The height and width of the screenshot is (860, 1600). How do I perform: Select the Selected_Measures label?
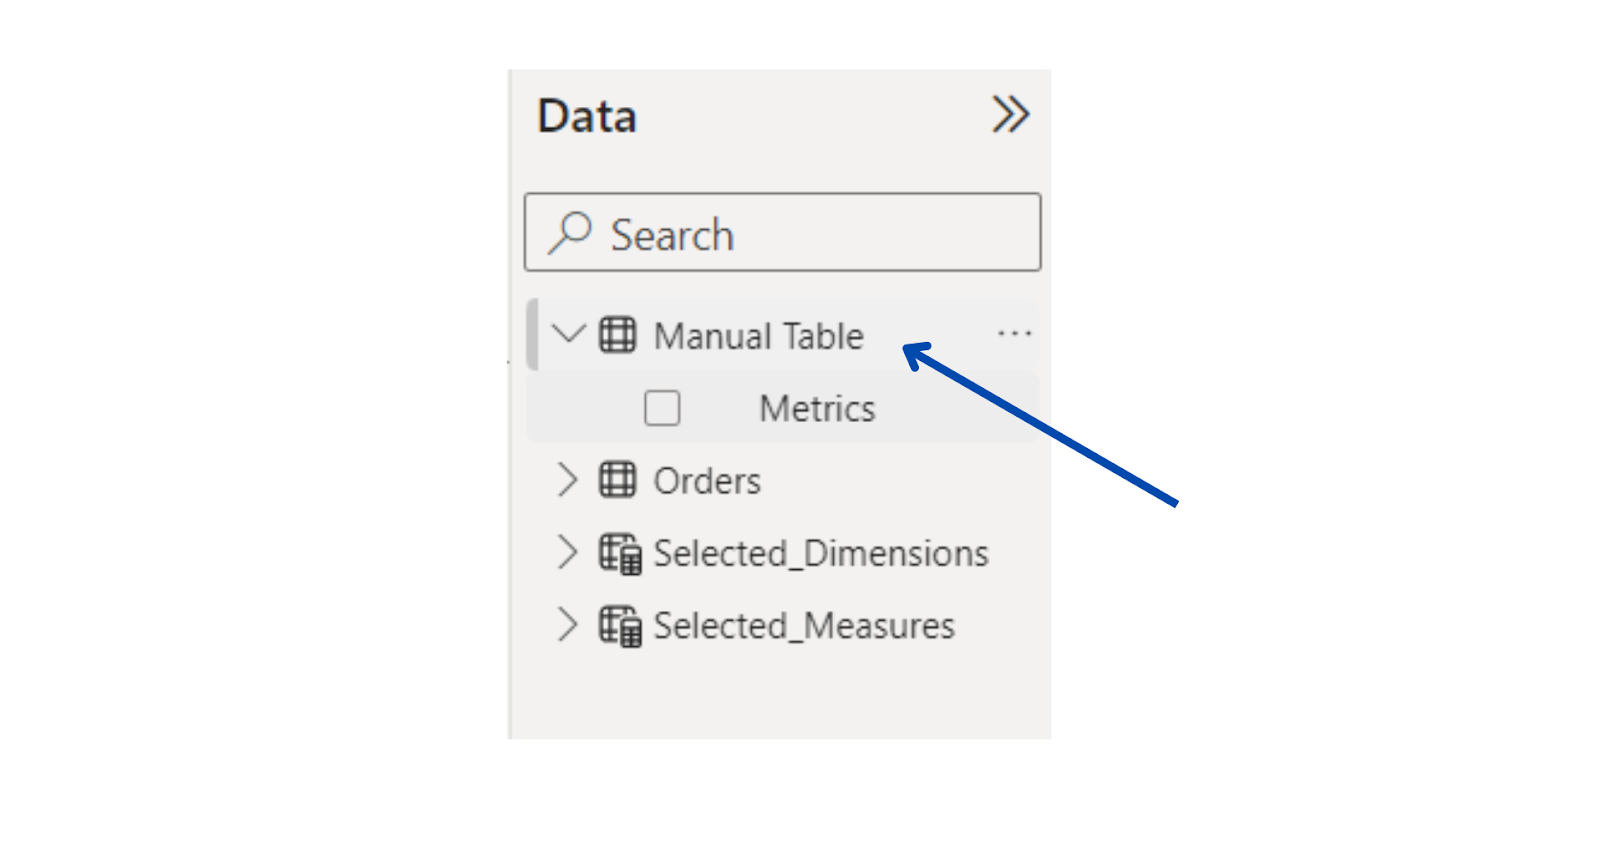804,626
